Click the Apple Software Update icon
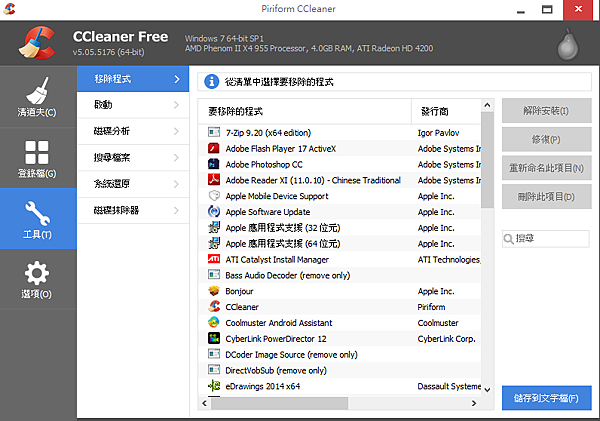Viewport: 600px width, 421px height. click(x=214, y=211)
